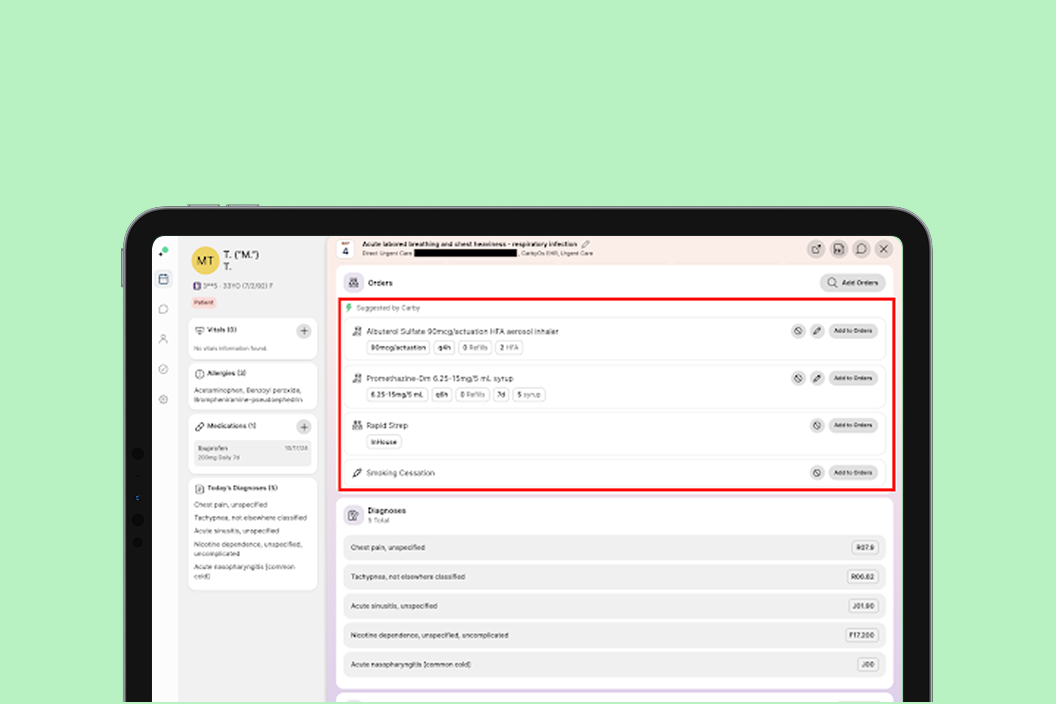Open the settings gear in the sidebar
Screen dimensions: 1056x704
tap(164, 399)
